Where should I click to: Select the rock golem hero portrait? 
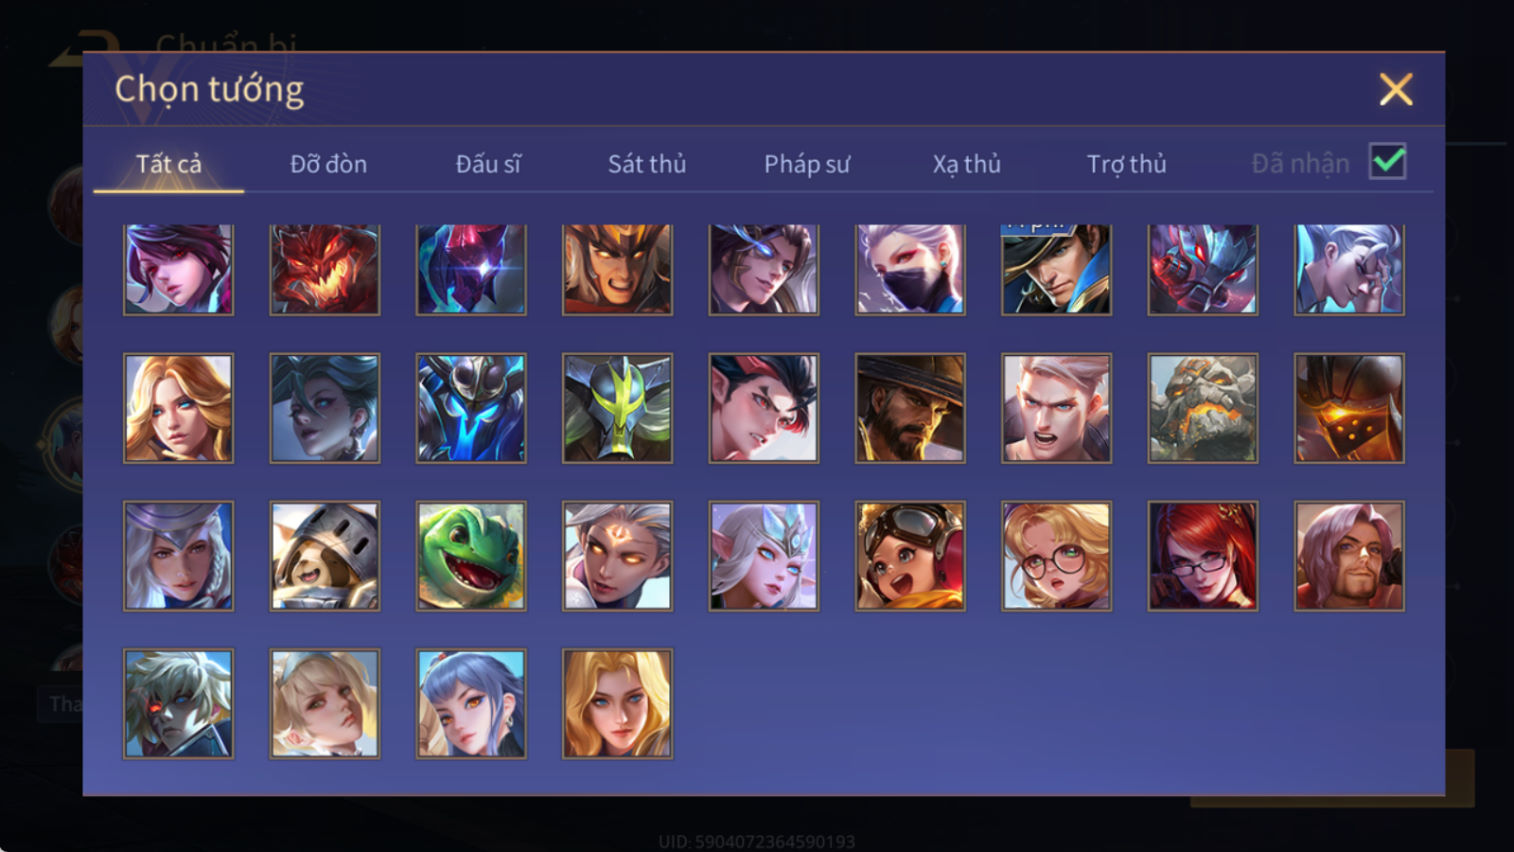[x=1203, y=408]
